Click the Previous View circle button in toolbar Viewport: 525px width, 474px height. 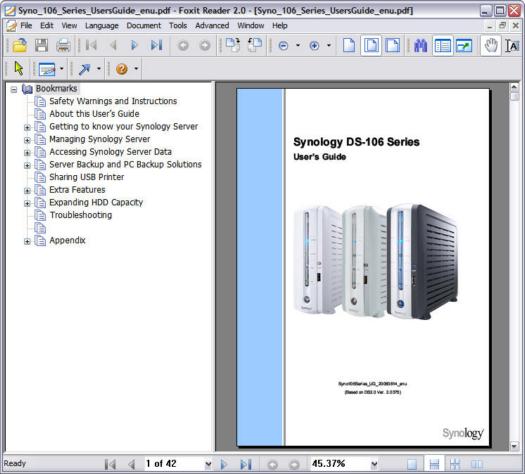click(183, 46)
